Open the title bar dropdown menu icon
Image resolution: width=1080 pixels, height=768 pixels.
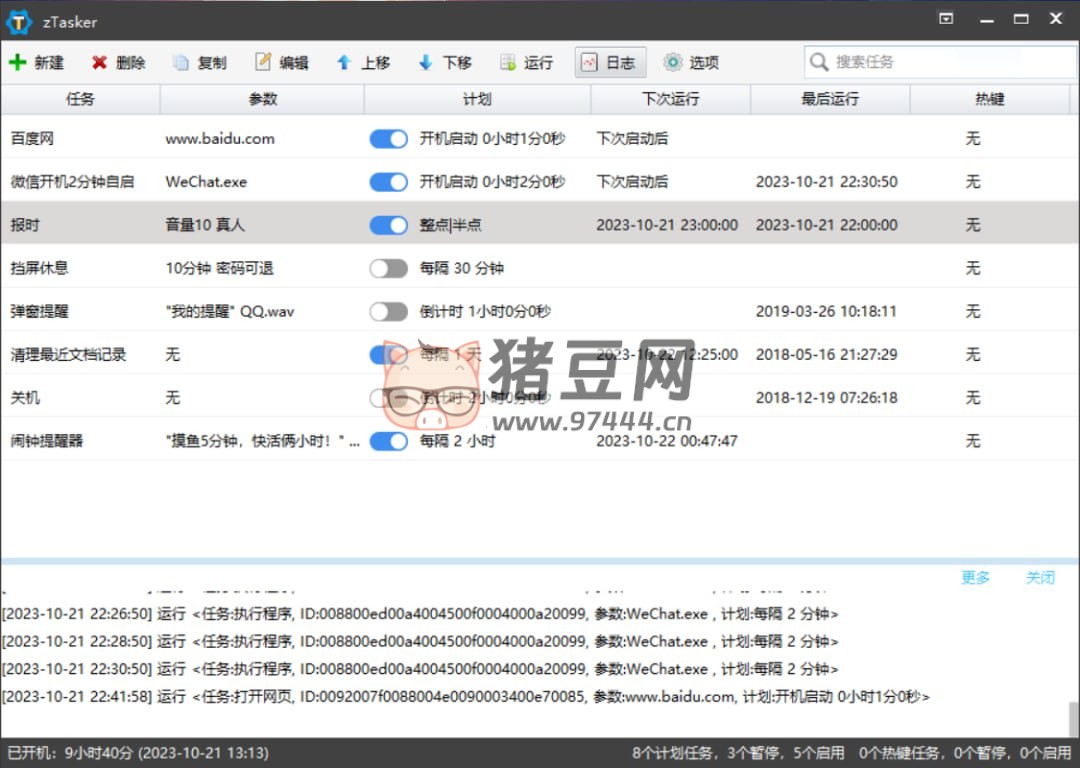(946, 19)
